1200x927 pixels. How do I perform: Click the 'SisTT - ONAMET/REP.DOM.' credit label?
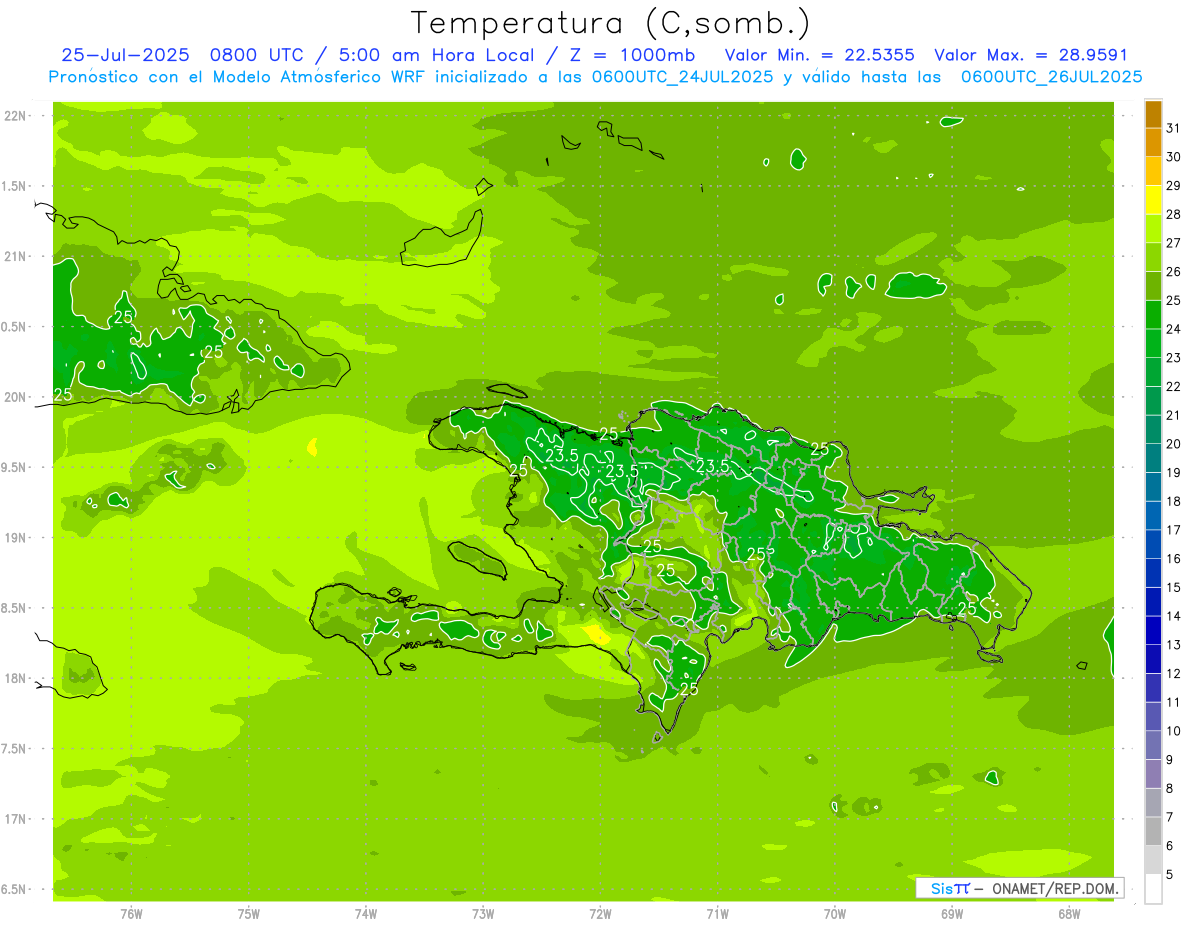1019,888
